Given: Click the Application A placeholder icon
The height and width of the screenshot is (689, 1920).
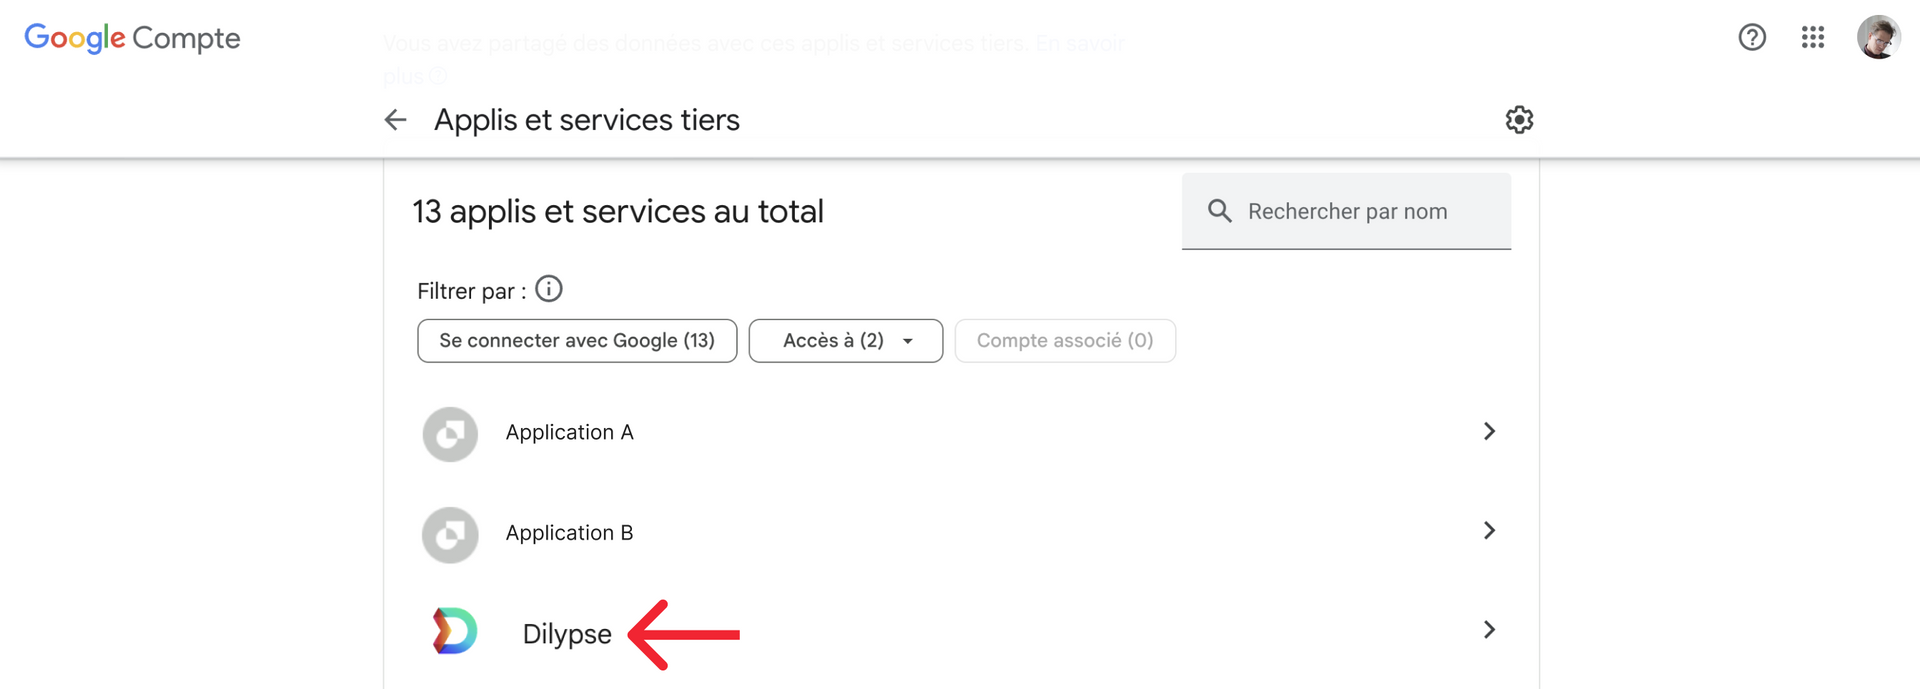Looking at the screenshot, I should pos(450,434).
